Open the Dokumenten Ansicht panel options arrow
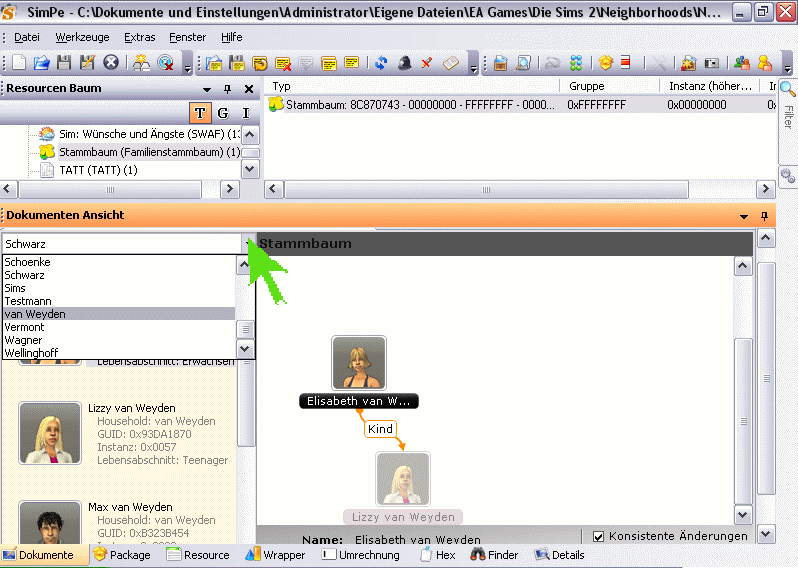This screenshot has width=798, height=568. [x=744, y=216]
